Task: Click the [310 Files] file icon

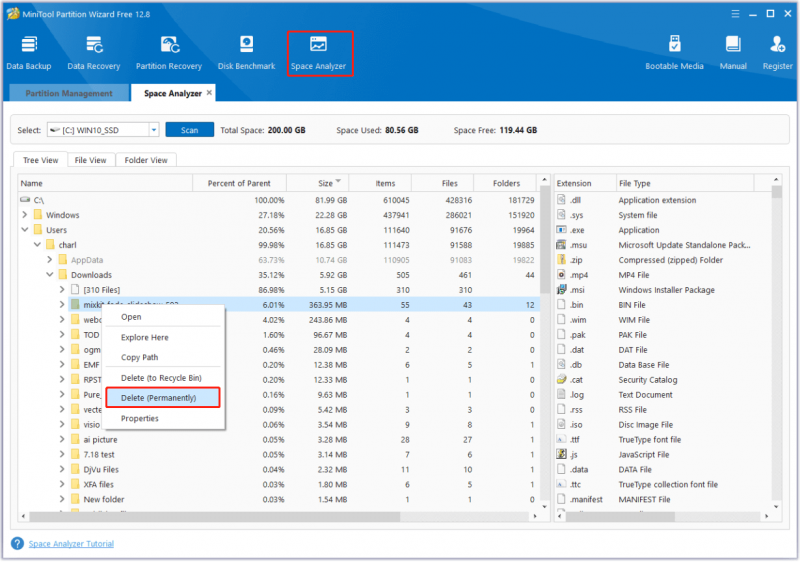Action: [x=75, y=290]
